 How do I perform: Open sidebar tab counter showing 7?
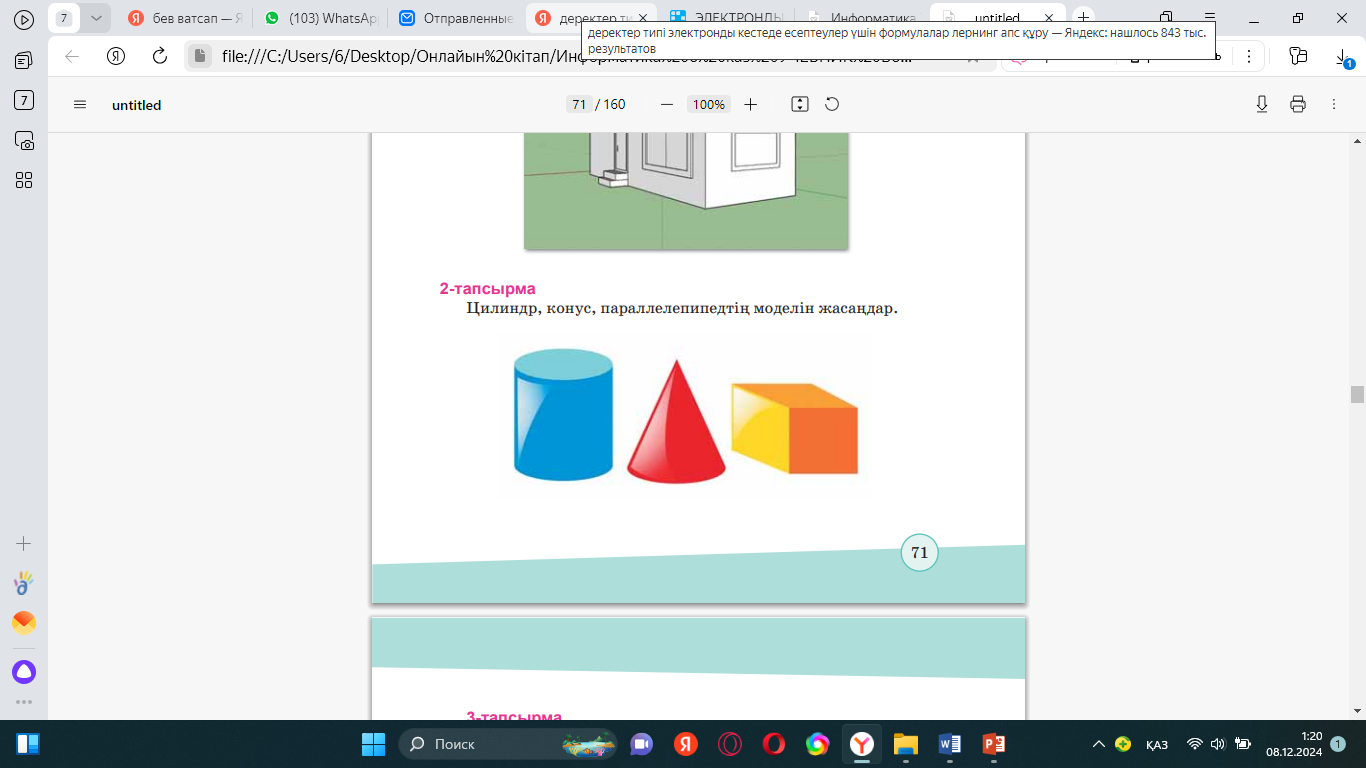24,100
